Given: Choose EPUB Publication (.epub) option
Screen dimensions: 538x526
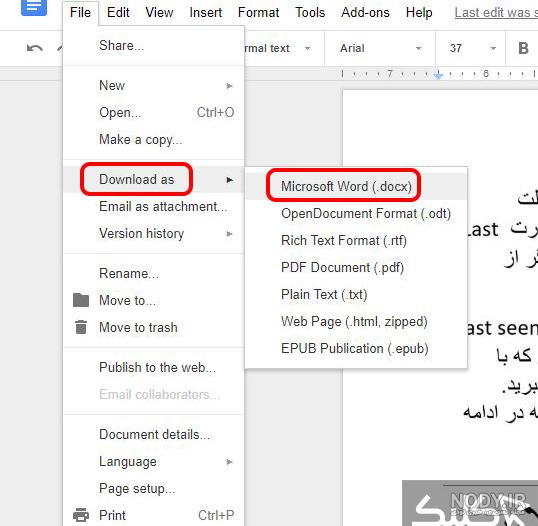Looking at the screenshot, I should pos(355,348).
